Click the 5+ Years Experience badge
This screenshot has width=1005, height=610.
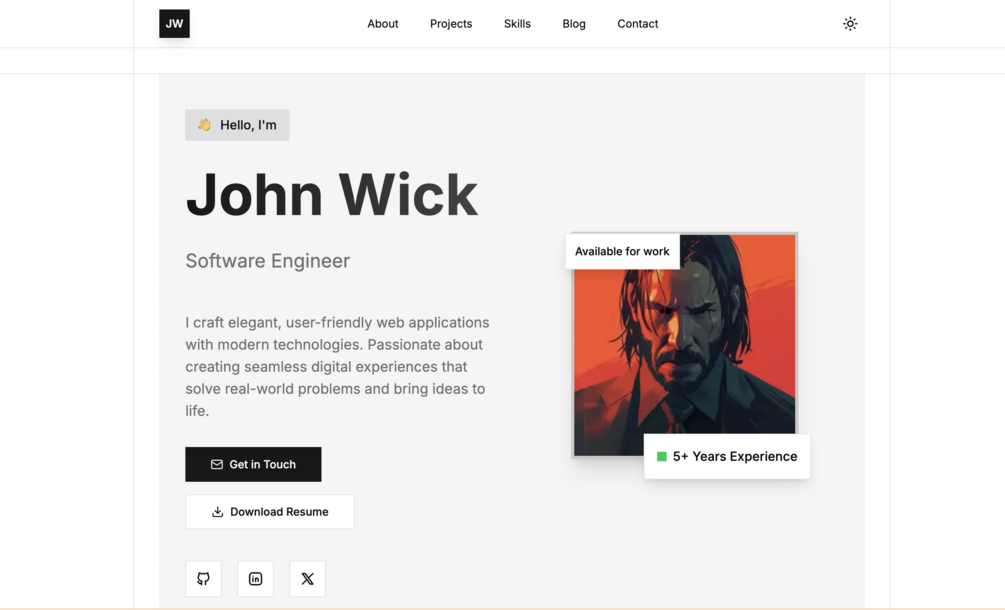pos(727,456)
